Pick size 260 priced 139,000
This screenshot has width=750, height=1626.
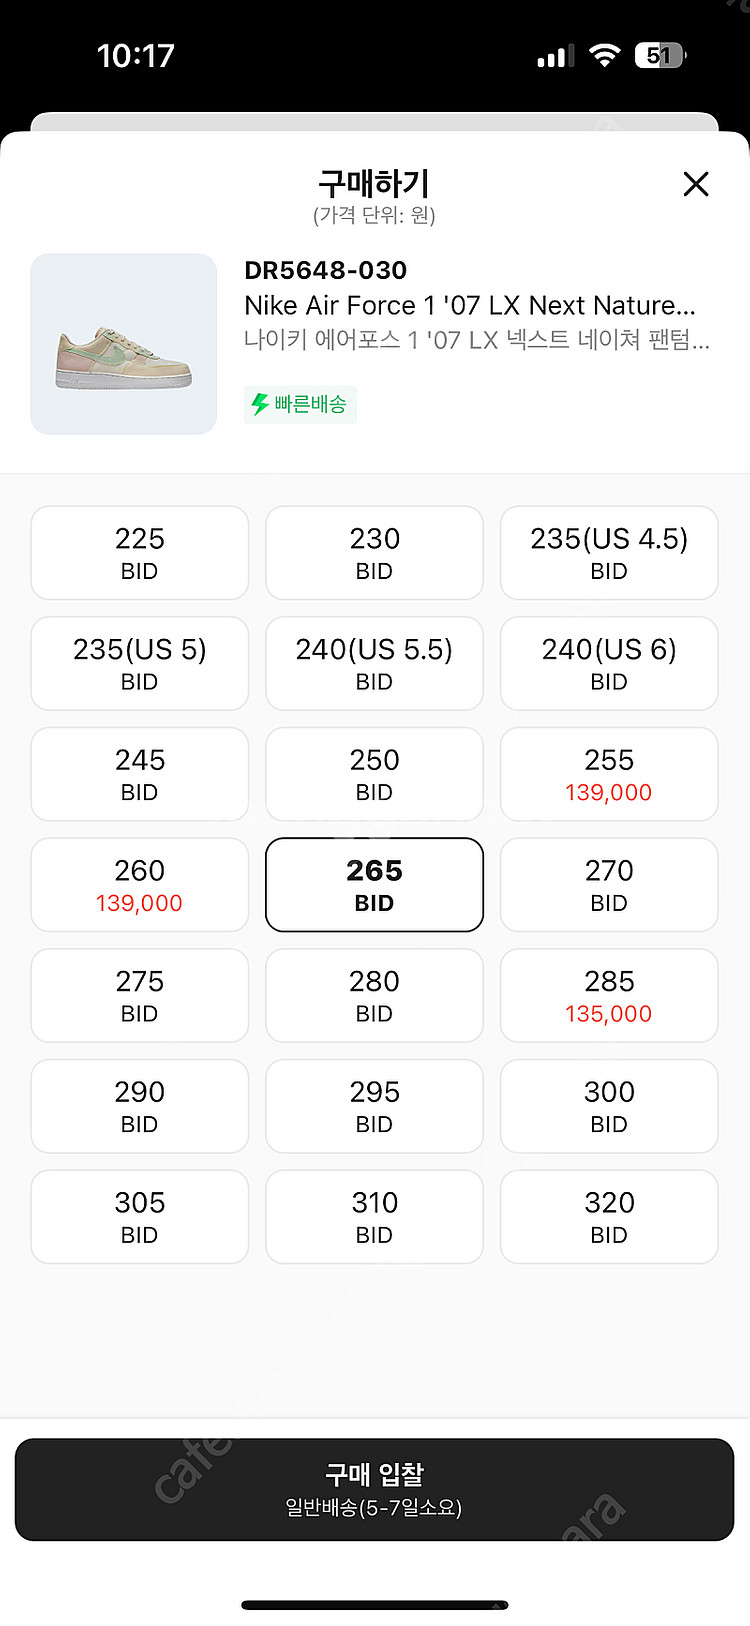[x=140, y=885]
